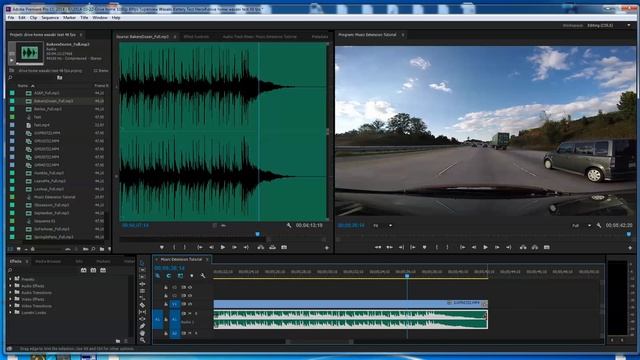Toggle V2 track output eye
The height and width of the screenshot is (360, 640).
[190, 296]
